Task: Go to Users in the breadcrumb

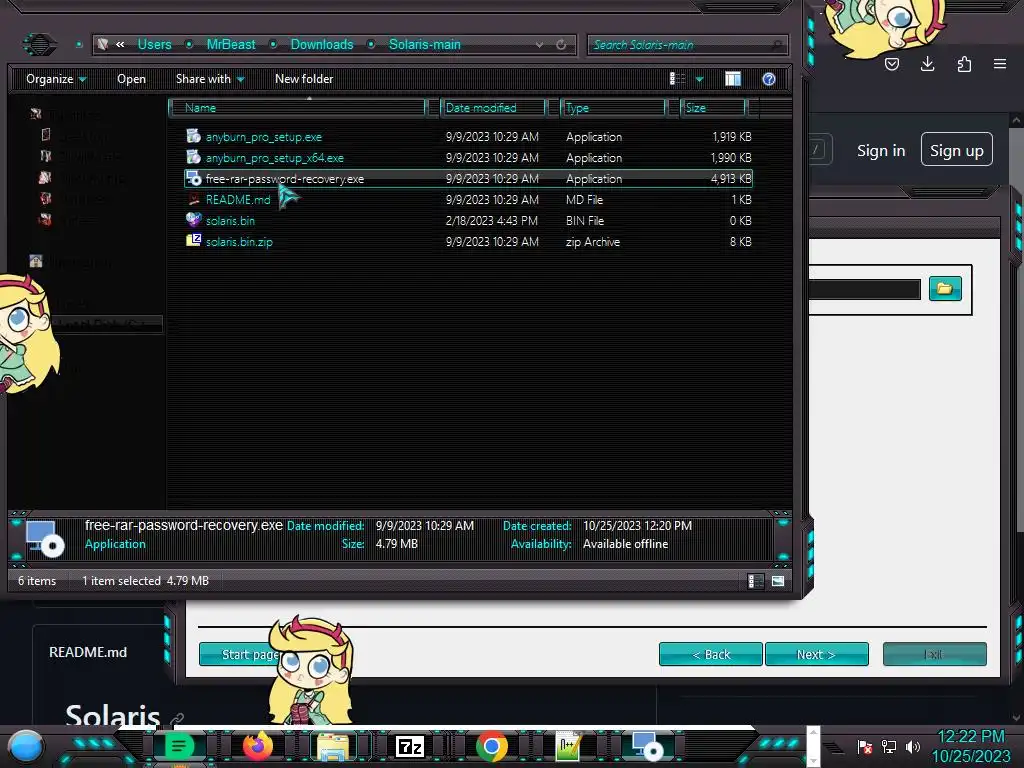Action: (154, 44)
